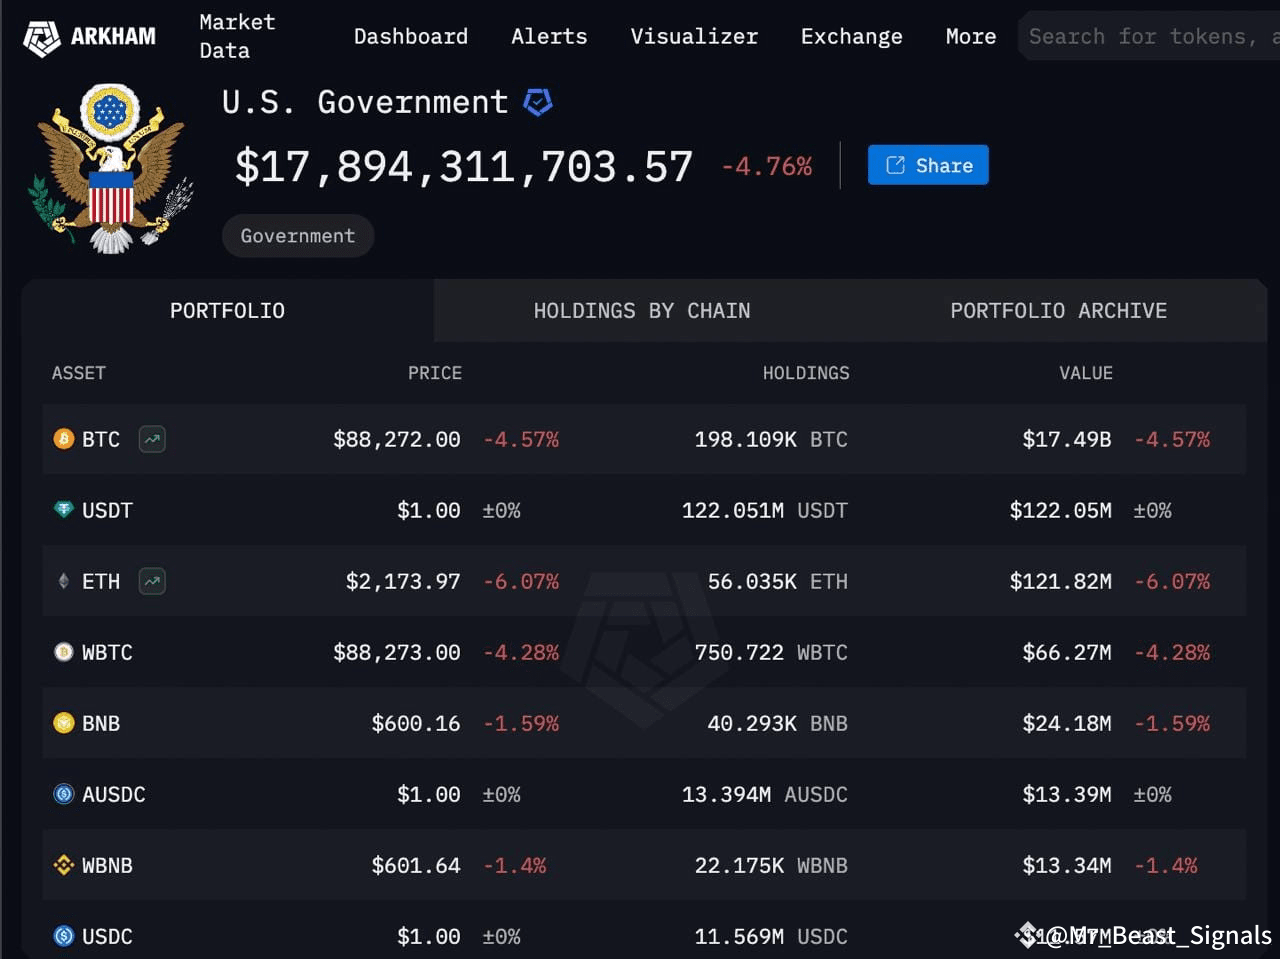Sort by the PRICE column header
Image resolution: width=1280 pixels, height=959 pixels.
click(435, 373)
